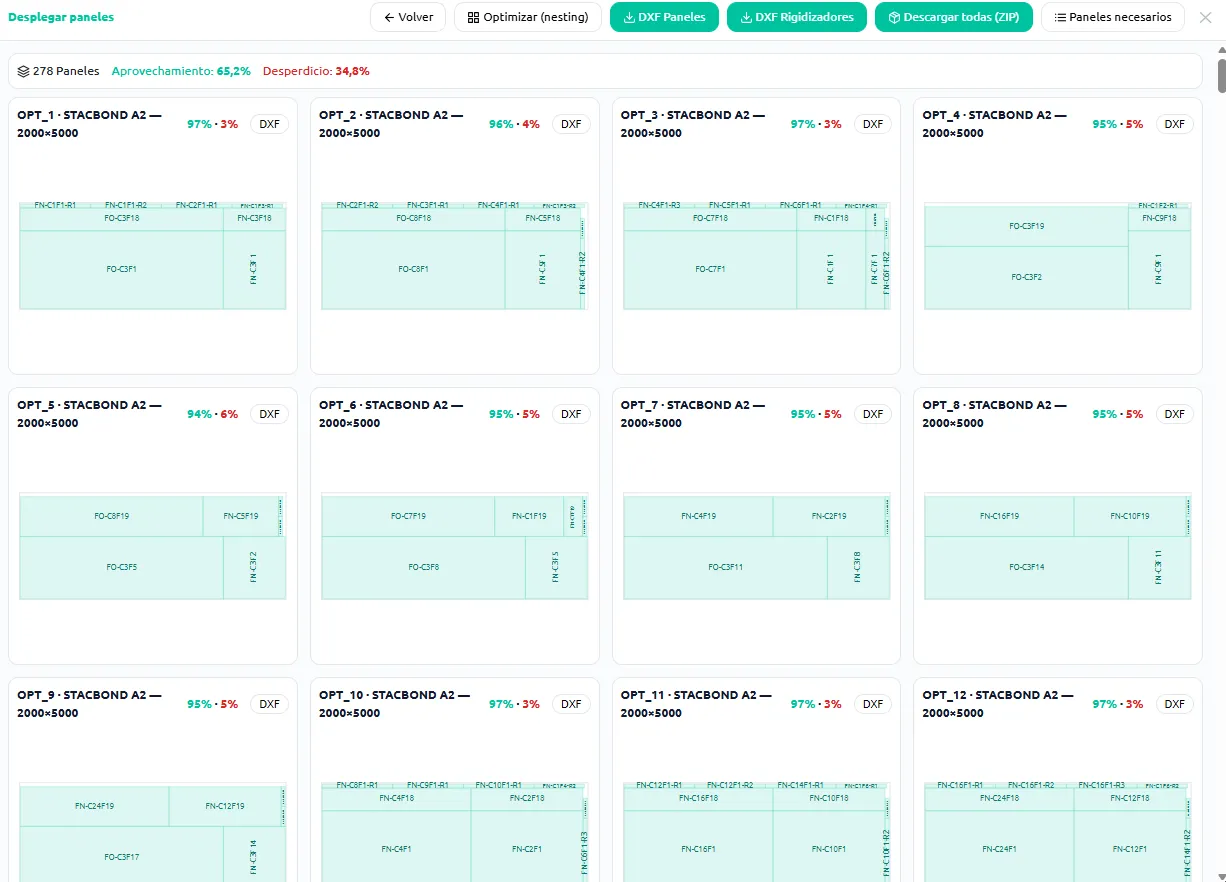Click Descargar todas (ZIP)
This screenshot has width=1226, height=882.
coord(954,17)
